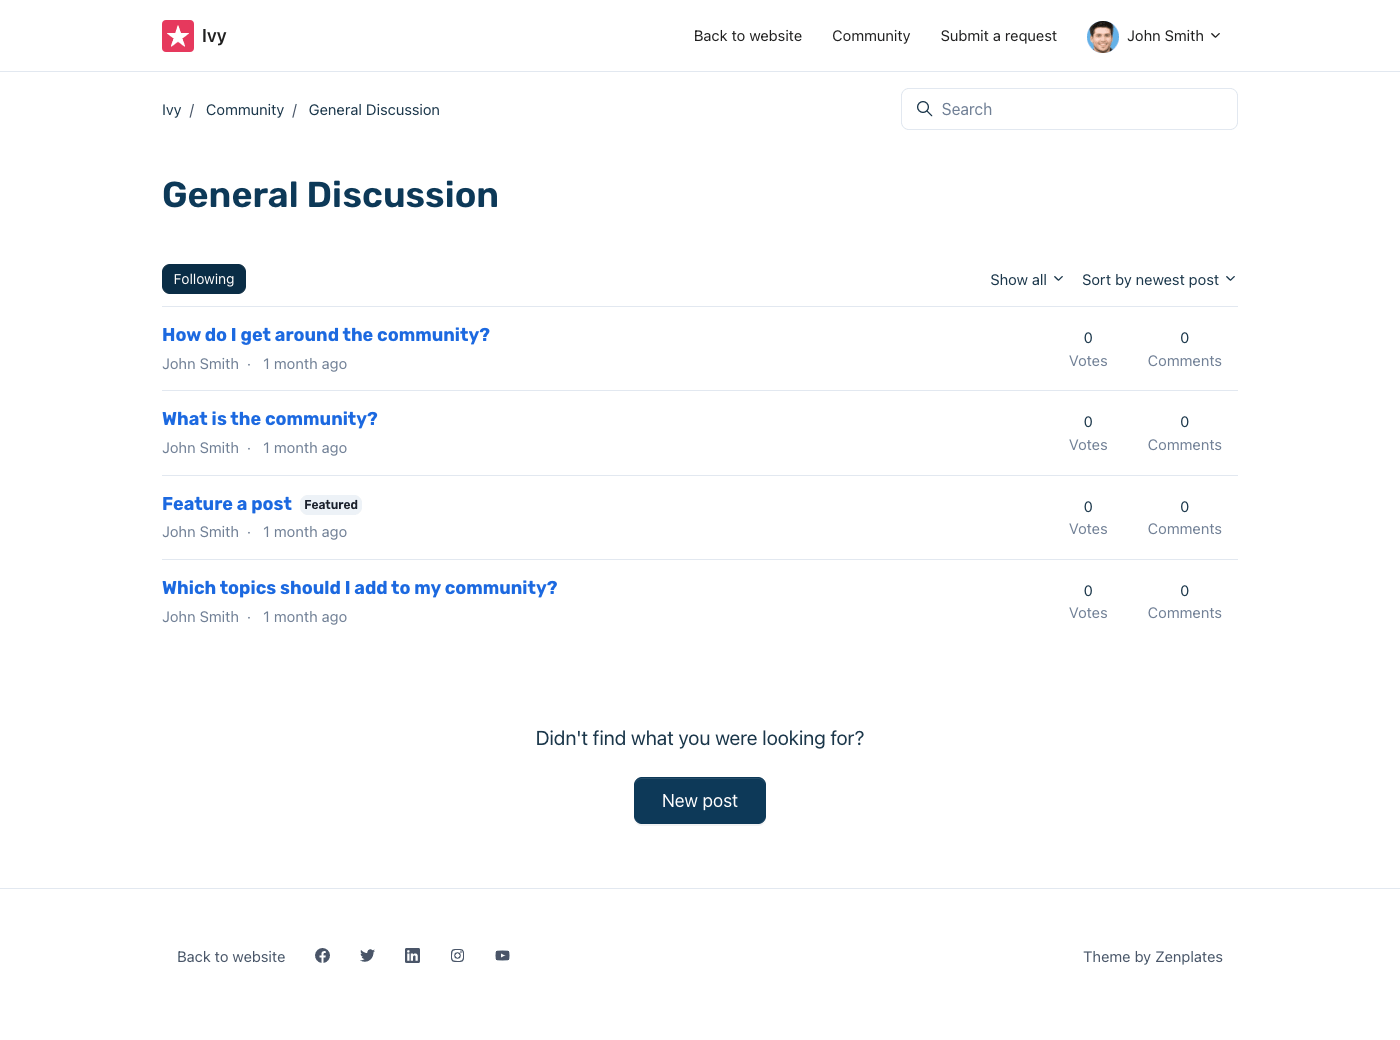This screenshot has width=1400, height=1040.
Task: Open the Facebook icon in footer
Action: coord(322,956)
